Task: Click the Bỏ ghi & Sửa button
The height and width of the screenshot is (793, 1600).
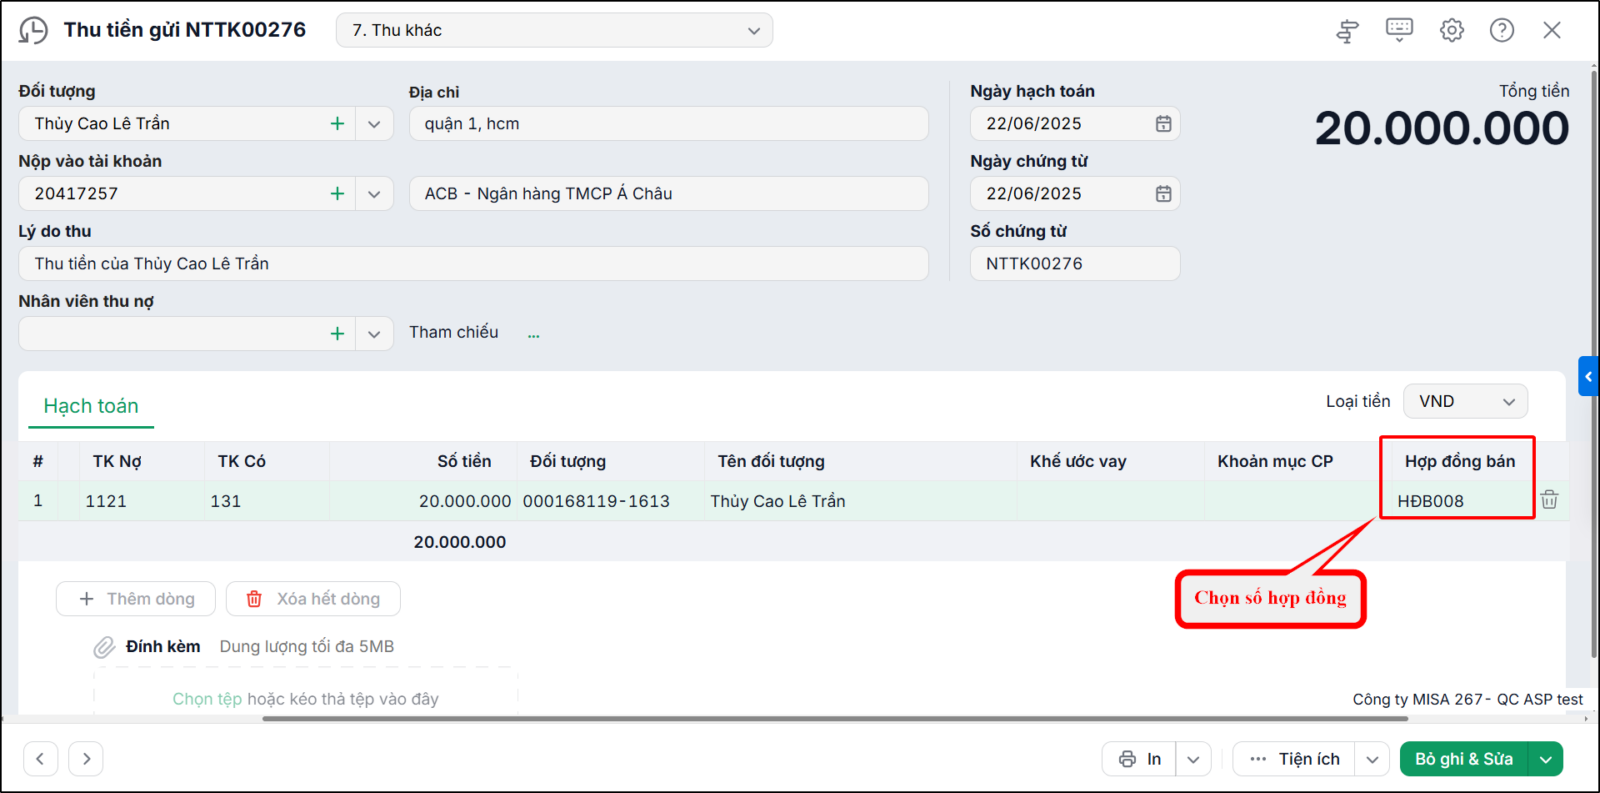Action: (x=1464, y=759)
